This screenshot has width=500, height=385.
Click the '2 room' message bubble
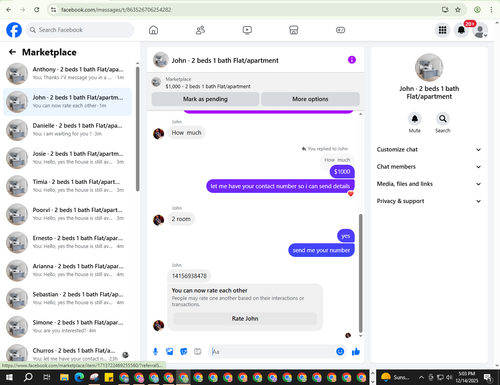coord(181,219)
